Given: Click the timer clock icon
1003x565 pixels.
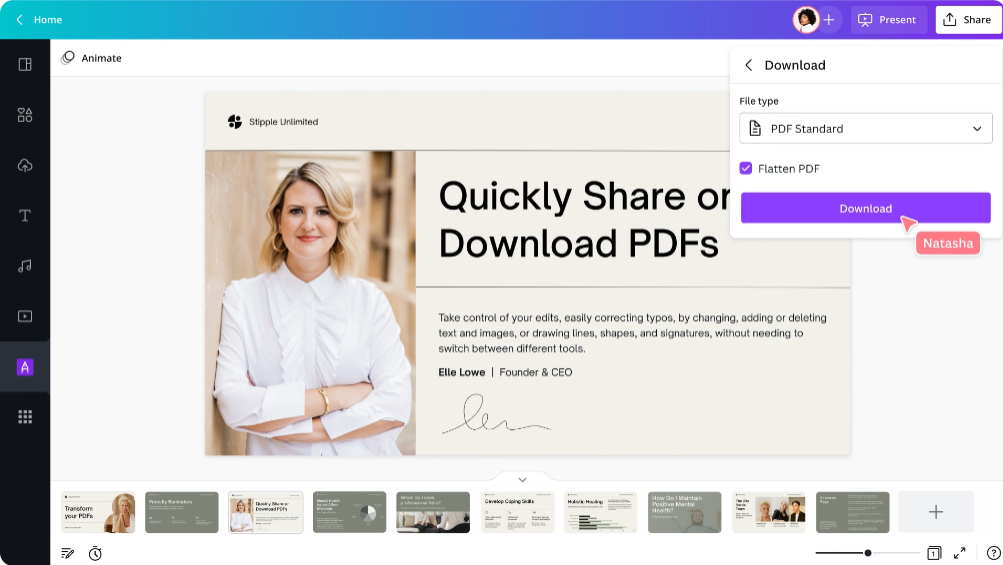Looking at the screenshot, I should click(x=95, y=553).
